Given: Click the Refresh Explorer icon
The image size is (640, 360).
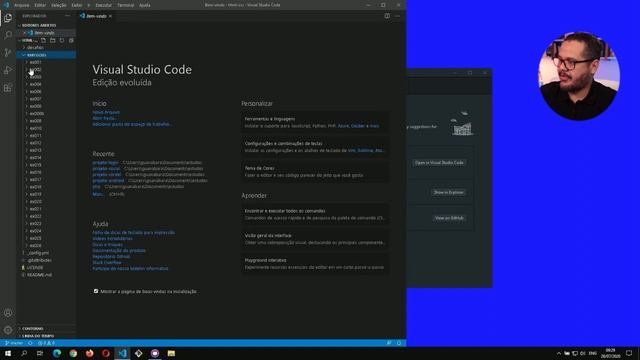Looking at the screenshot, I should point(62,40).
